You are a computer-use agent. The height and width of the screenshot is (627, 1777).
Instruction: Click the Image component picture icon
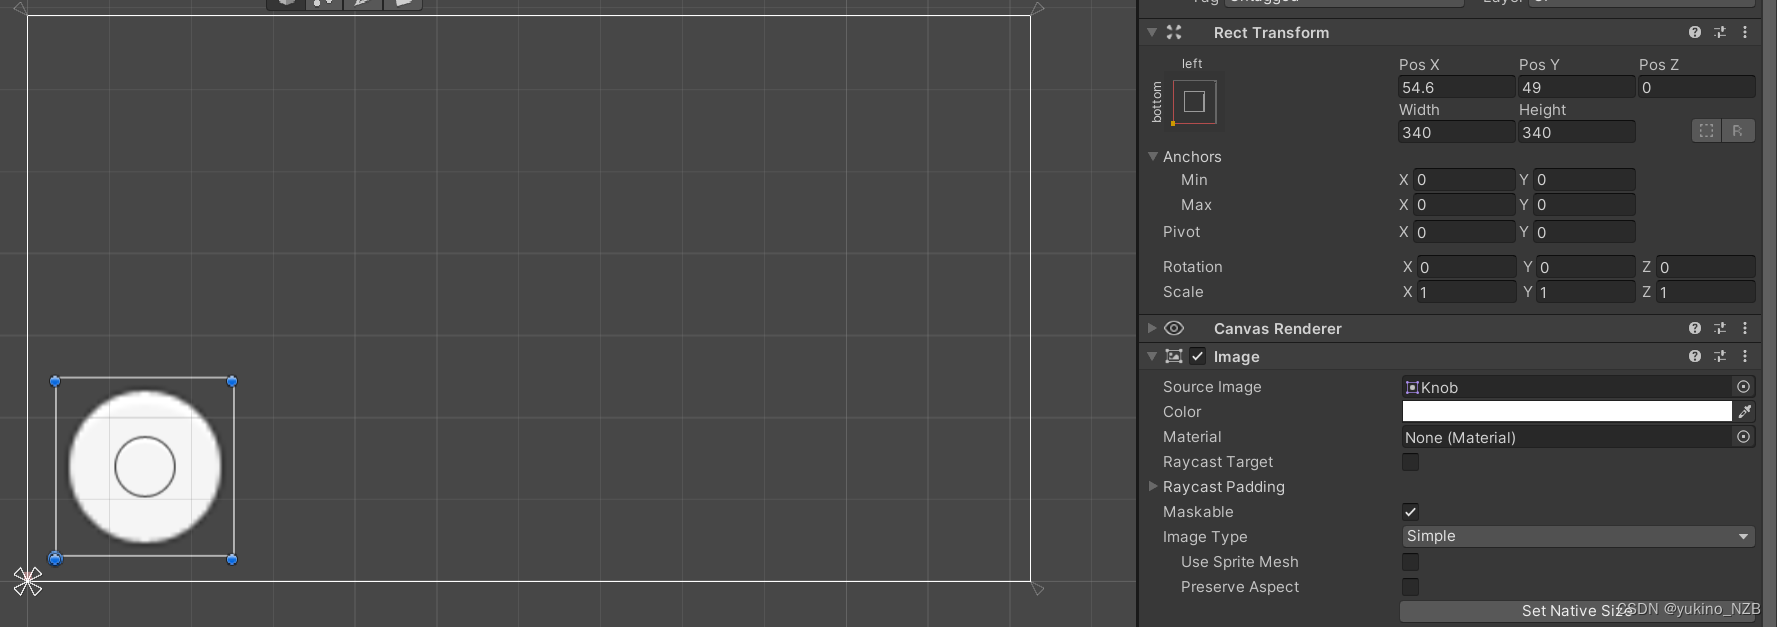[x=1174, y=356]
